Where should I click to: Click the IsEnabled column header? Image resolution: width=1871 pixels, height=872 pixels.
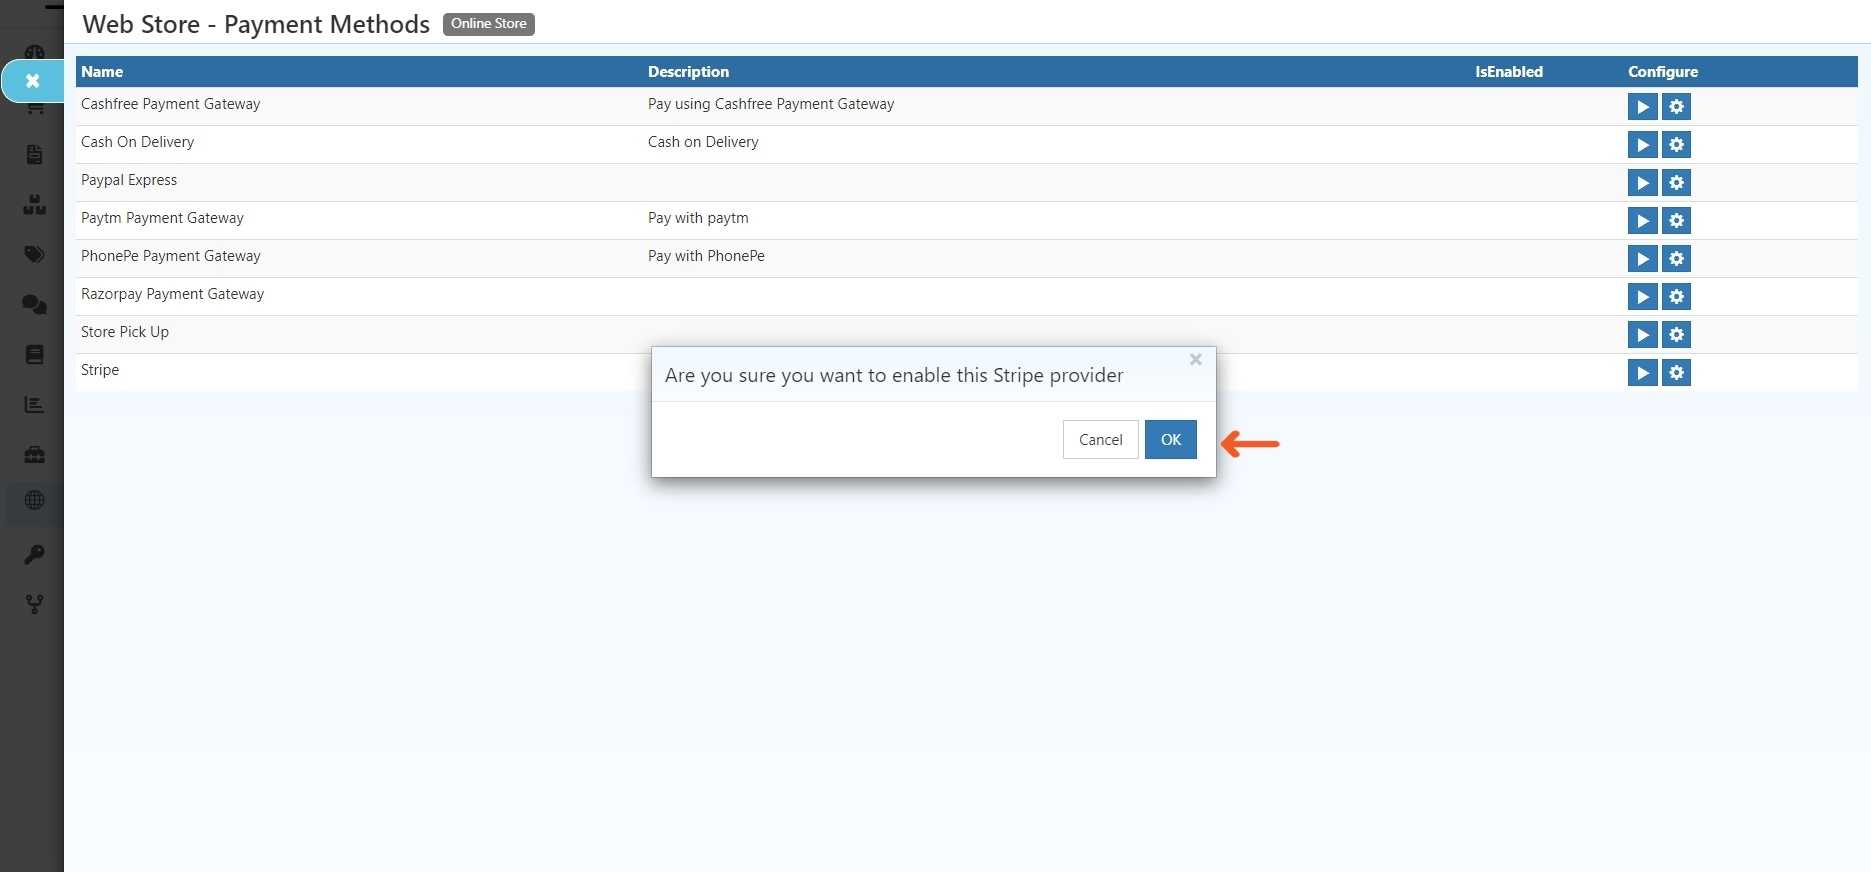point(1509,72)
